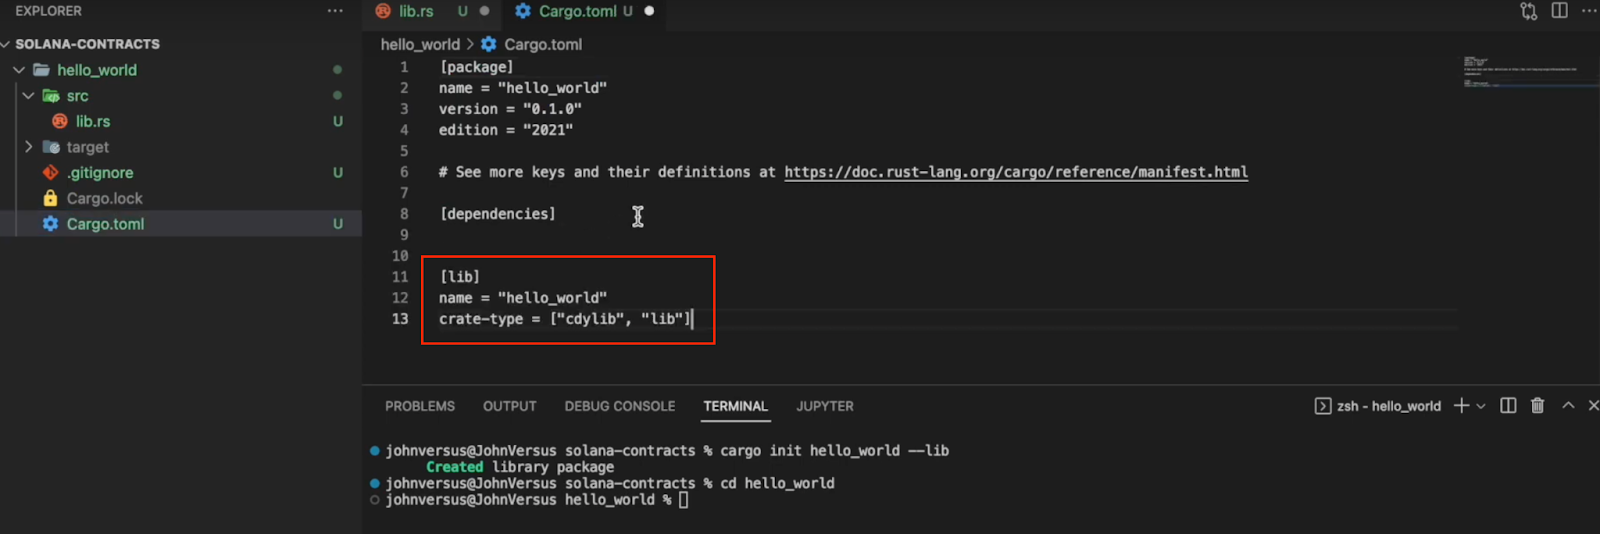Open the doc.rust-lang.org manifest link
Screen dimensions: 1600x534
point(1015,172)
